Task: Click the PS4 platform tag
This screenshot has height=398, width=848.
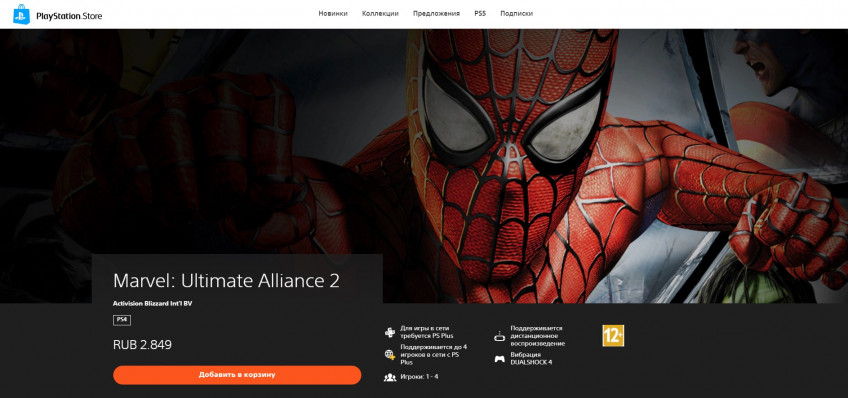Action: pos(122,320)
